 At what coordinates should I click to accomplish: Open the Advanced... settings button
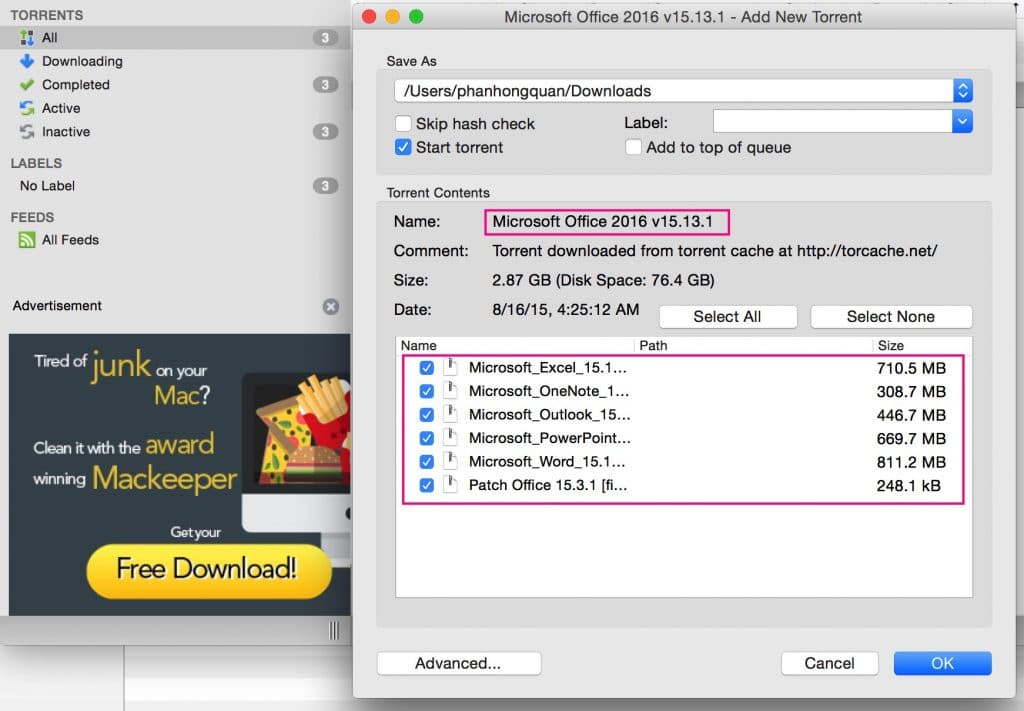coord(458,663)
